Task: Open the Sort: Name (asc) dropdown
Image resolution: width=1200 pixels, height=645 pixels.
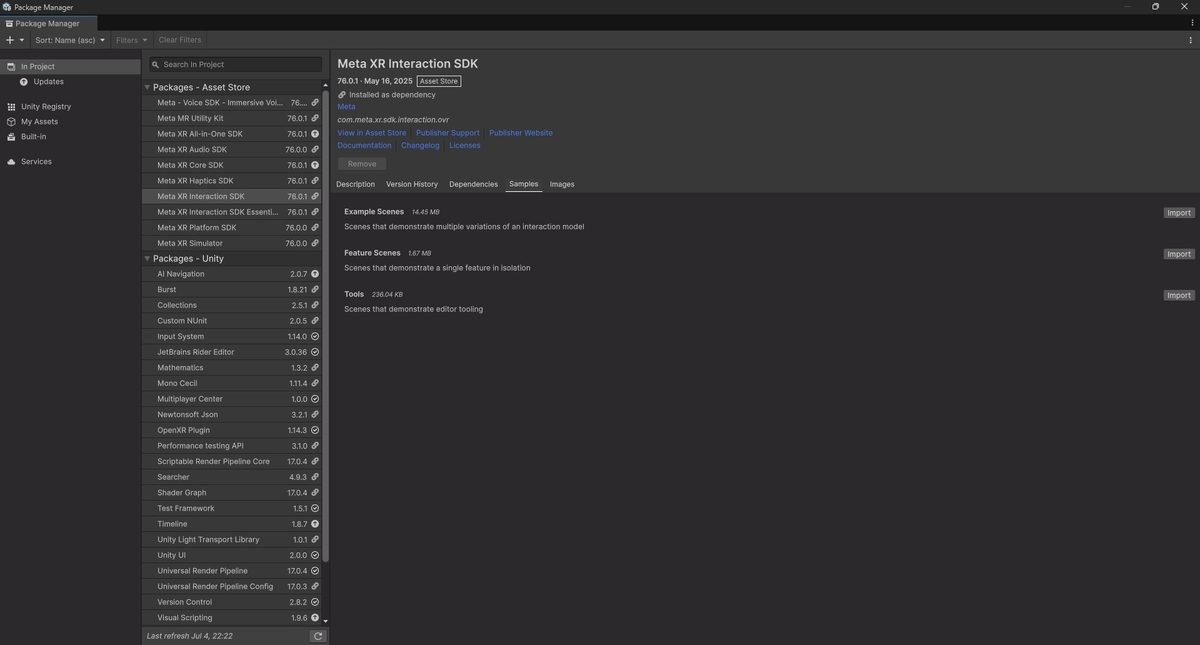Action: pyautogui.click(x=70, y=40)
